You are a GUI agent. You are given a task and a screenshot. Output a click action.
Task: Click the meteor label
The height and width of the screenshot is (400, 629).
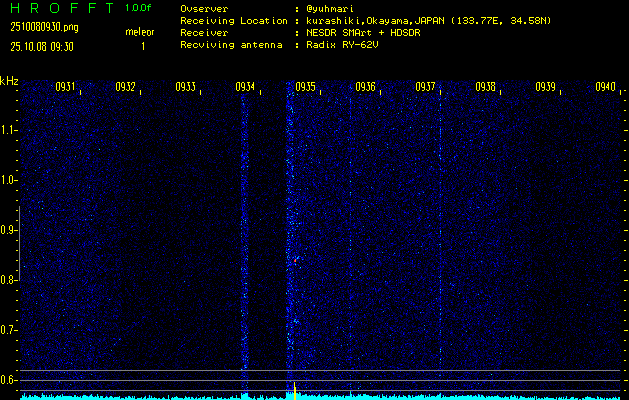140,32
